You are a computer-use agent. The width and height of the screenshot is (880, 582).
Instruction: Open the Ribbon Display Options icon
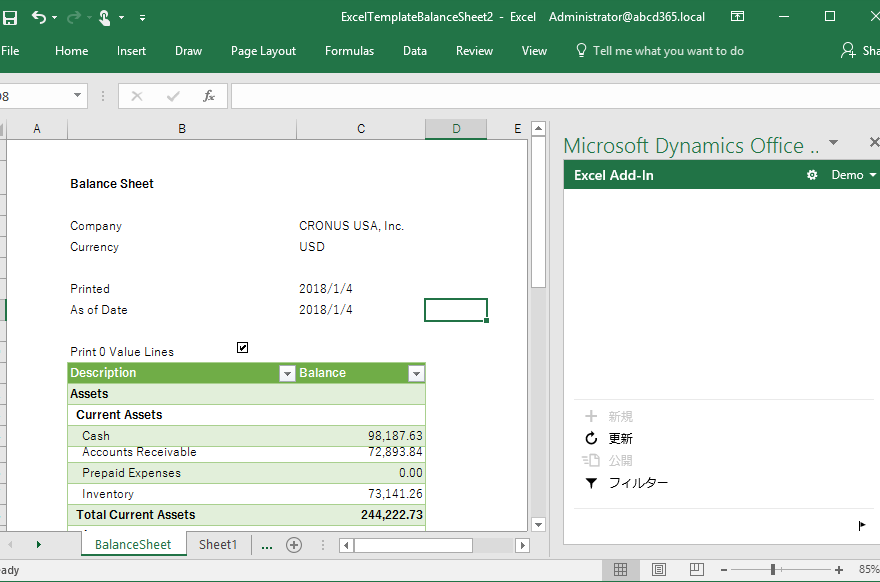pos(737,16)
